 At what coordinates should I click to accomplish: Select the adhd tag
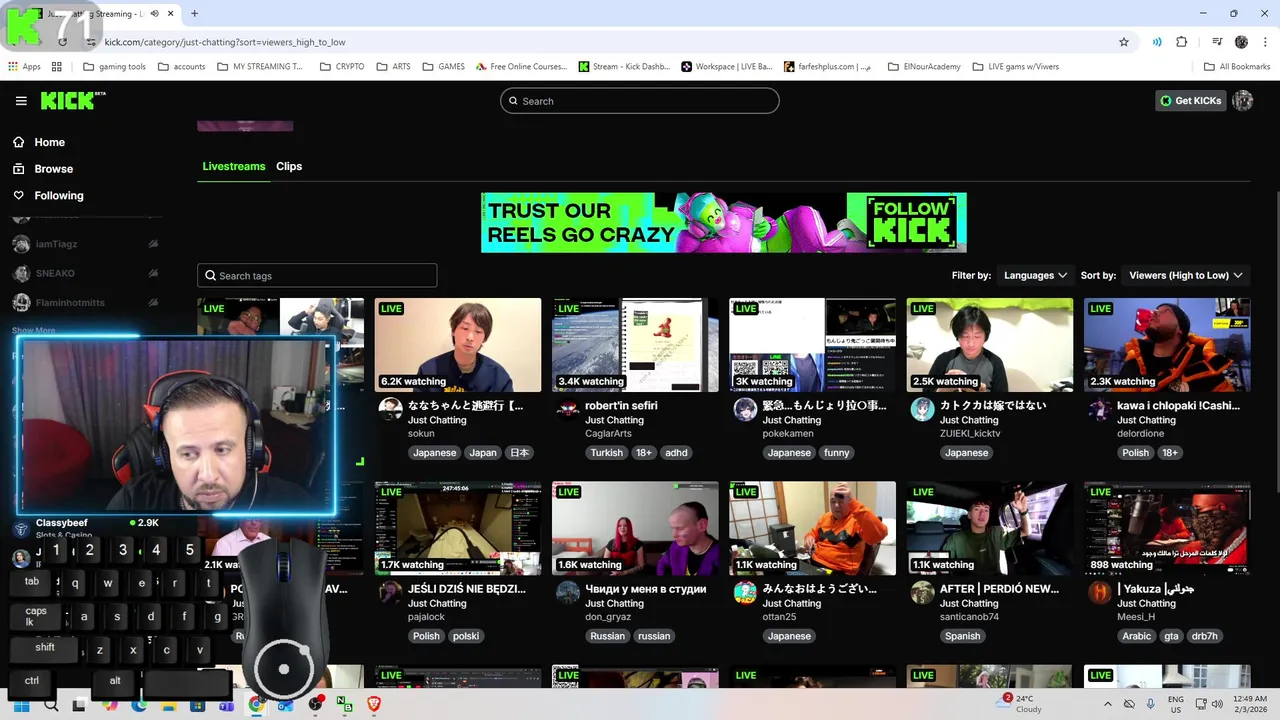[676, 453]
